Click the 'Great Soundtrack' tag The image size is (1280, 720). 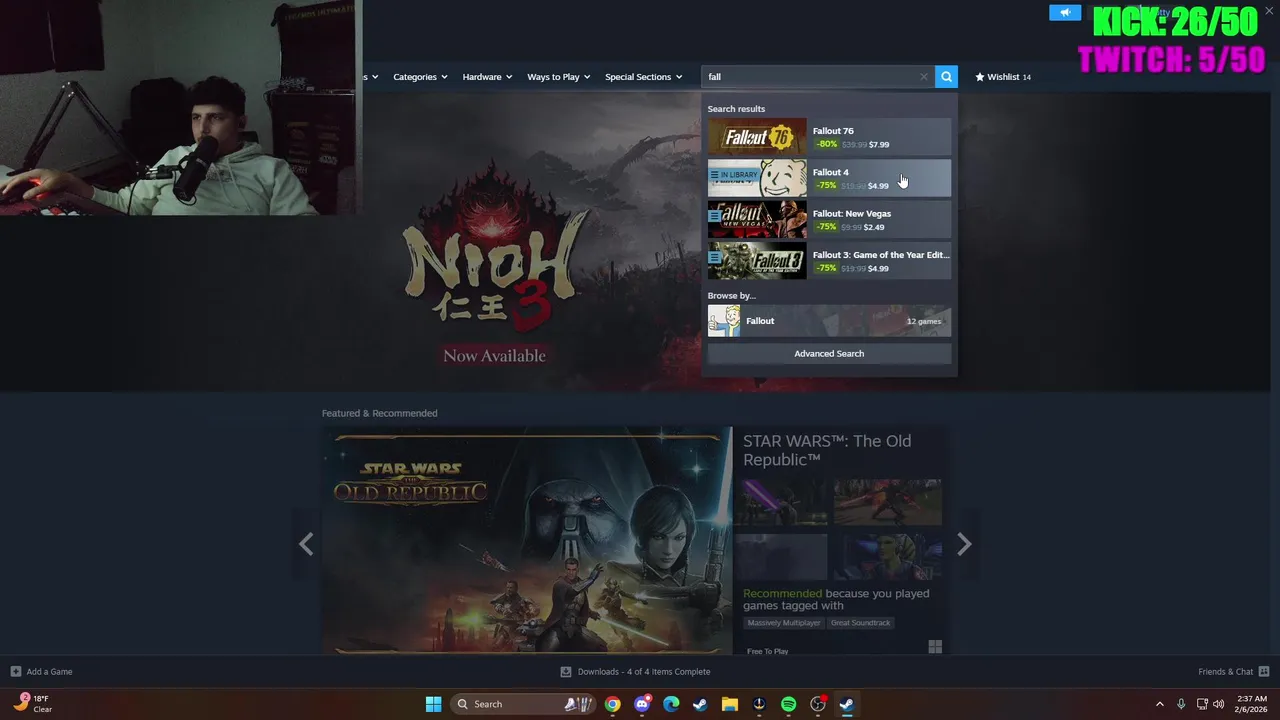860,623
